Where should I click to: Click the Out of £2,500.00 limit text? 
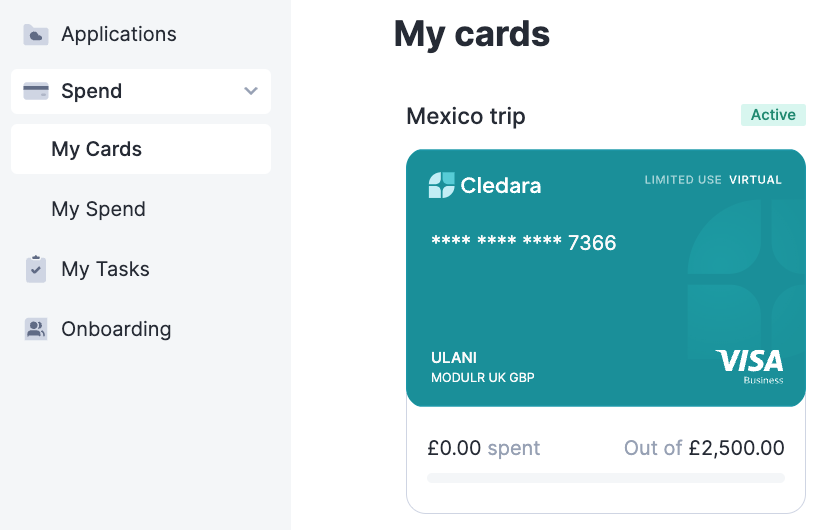(704, 448)
